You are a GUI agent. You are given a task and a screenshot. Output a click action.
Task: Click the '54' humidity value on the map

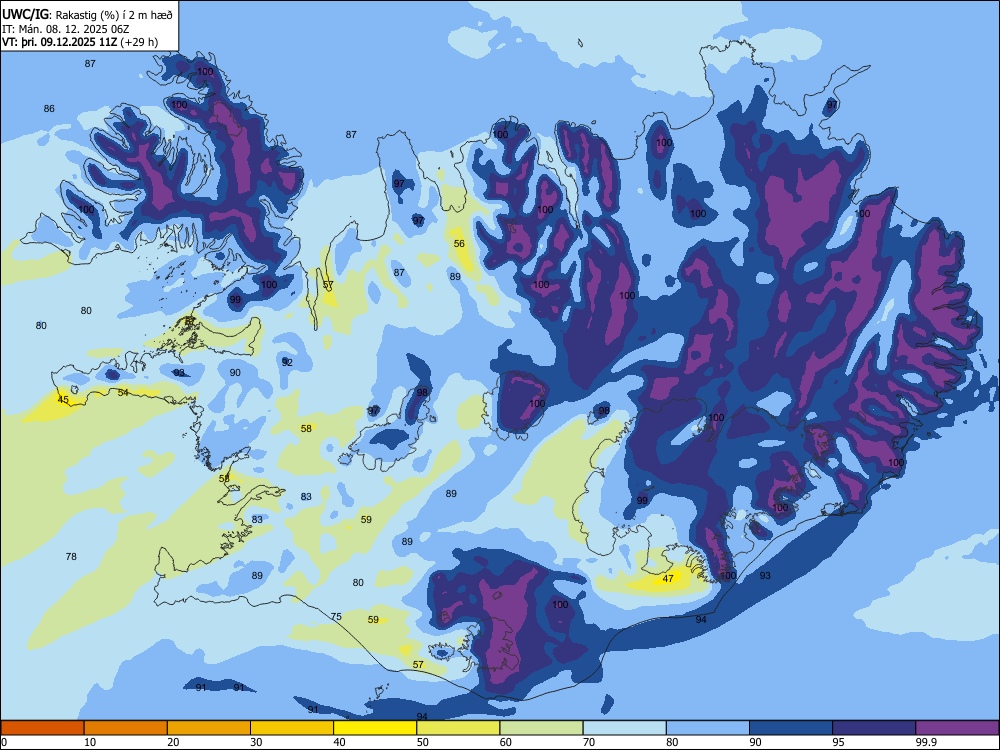[123, 392]
